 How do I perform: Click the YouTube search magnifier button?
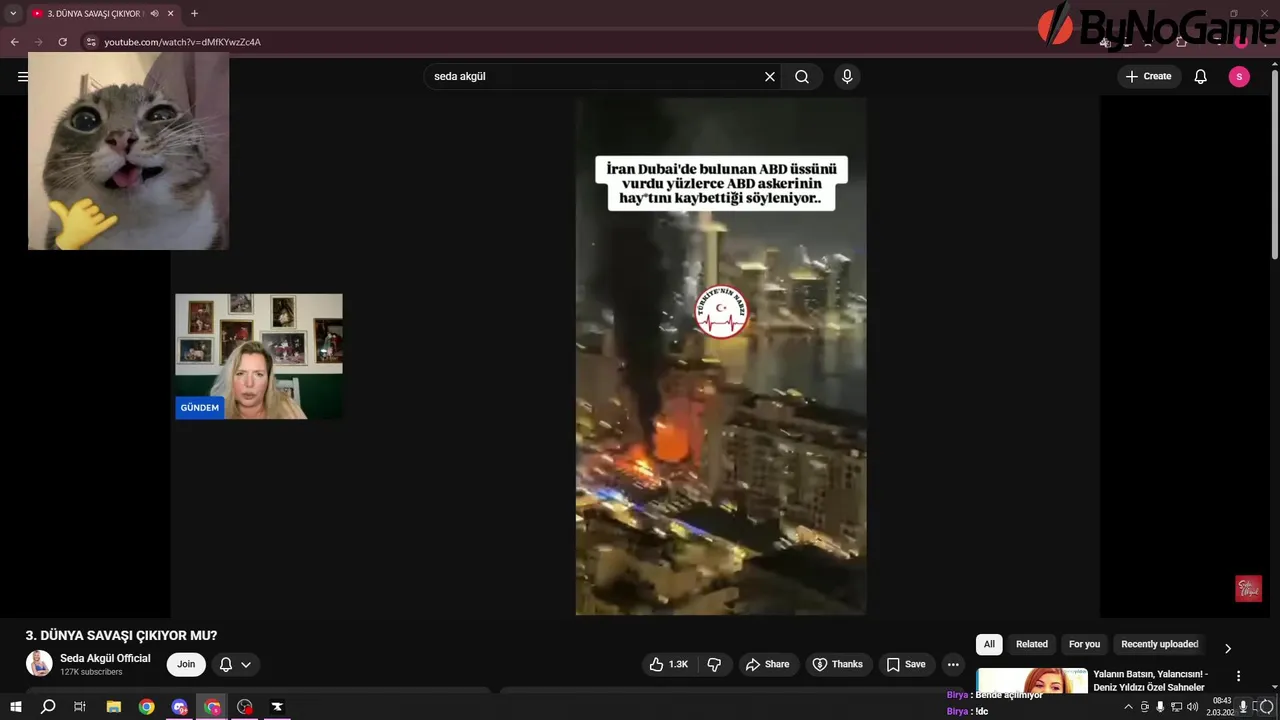(x=802, y=76)
